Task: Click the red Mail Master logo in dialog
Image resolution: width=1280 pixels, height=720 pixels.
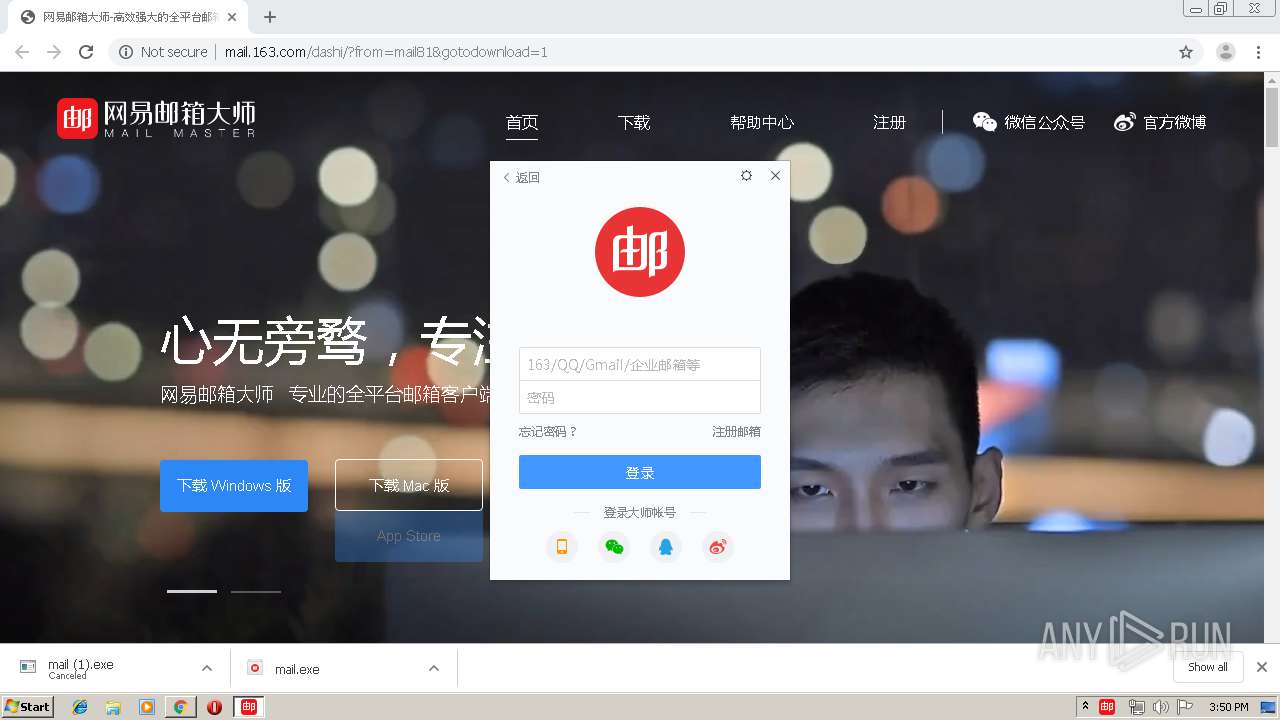Action: click(x=640, y=252)
